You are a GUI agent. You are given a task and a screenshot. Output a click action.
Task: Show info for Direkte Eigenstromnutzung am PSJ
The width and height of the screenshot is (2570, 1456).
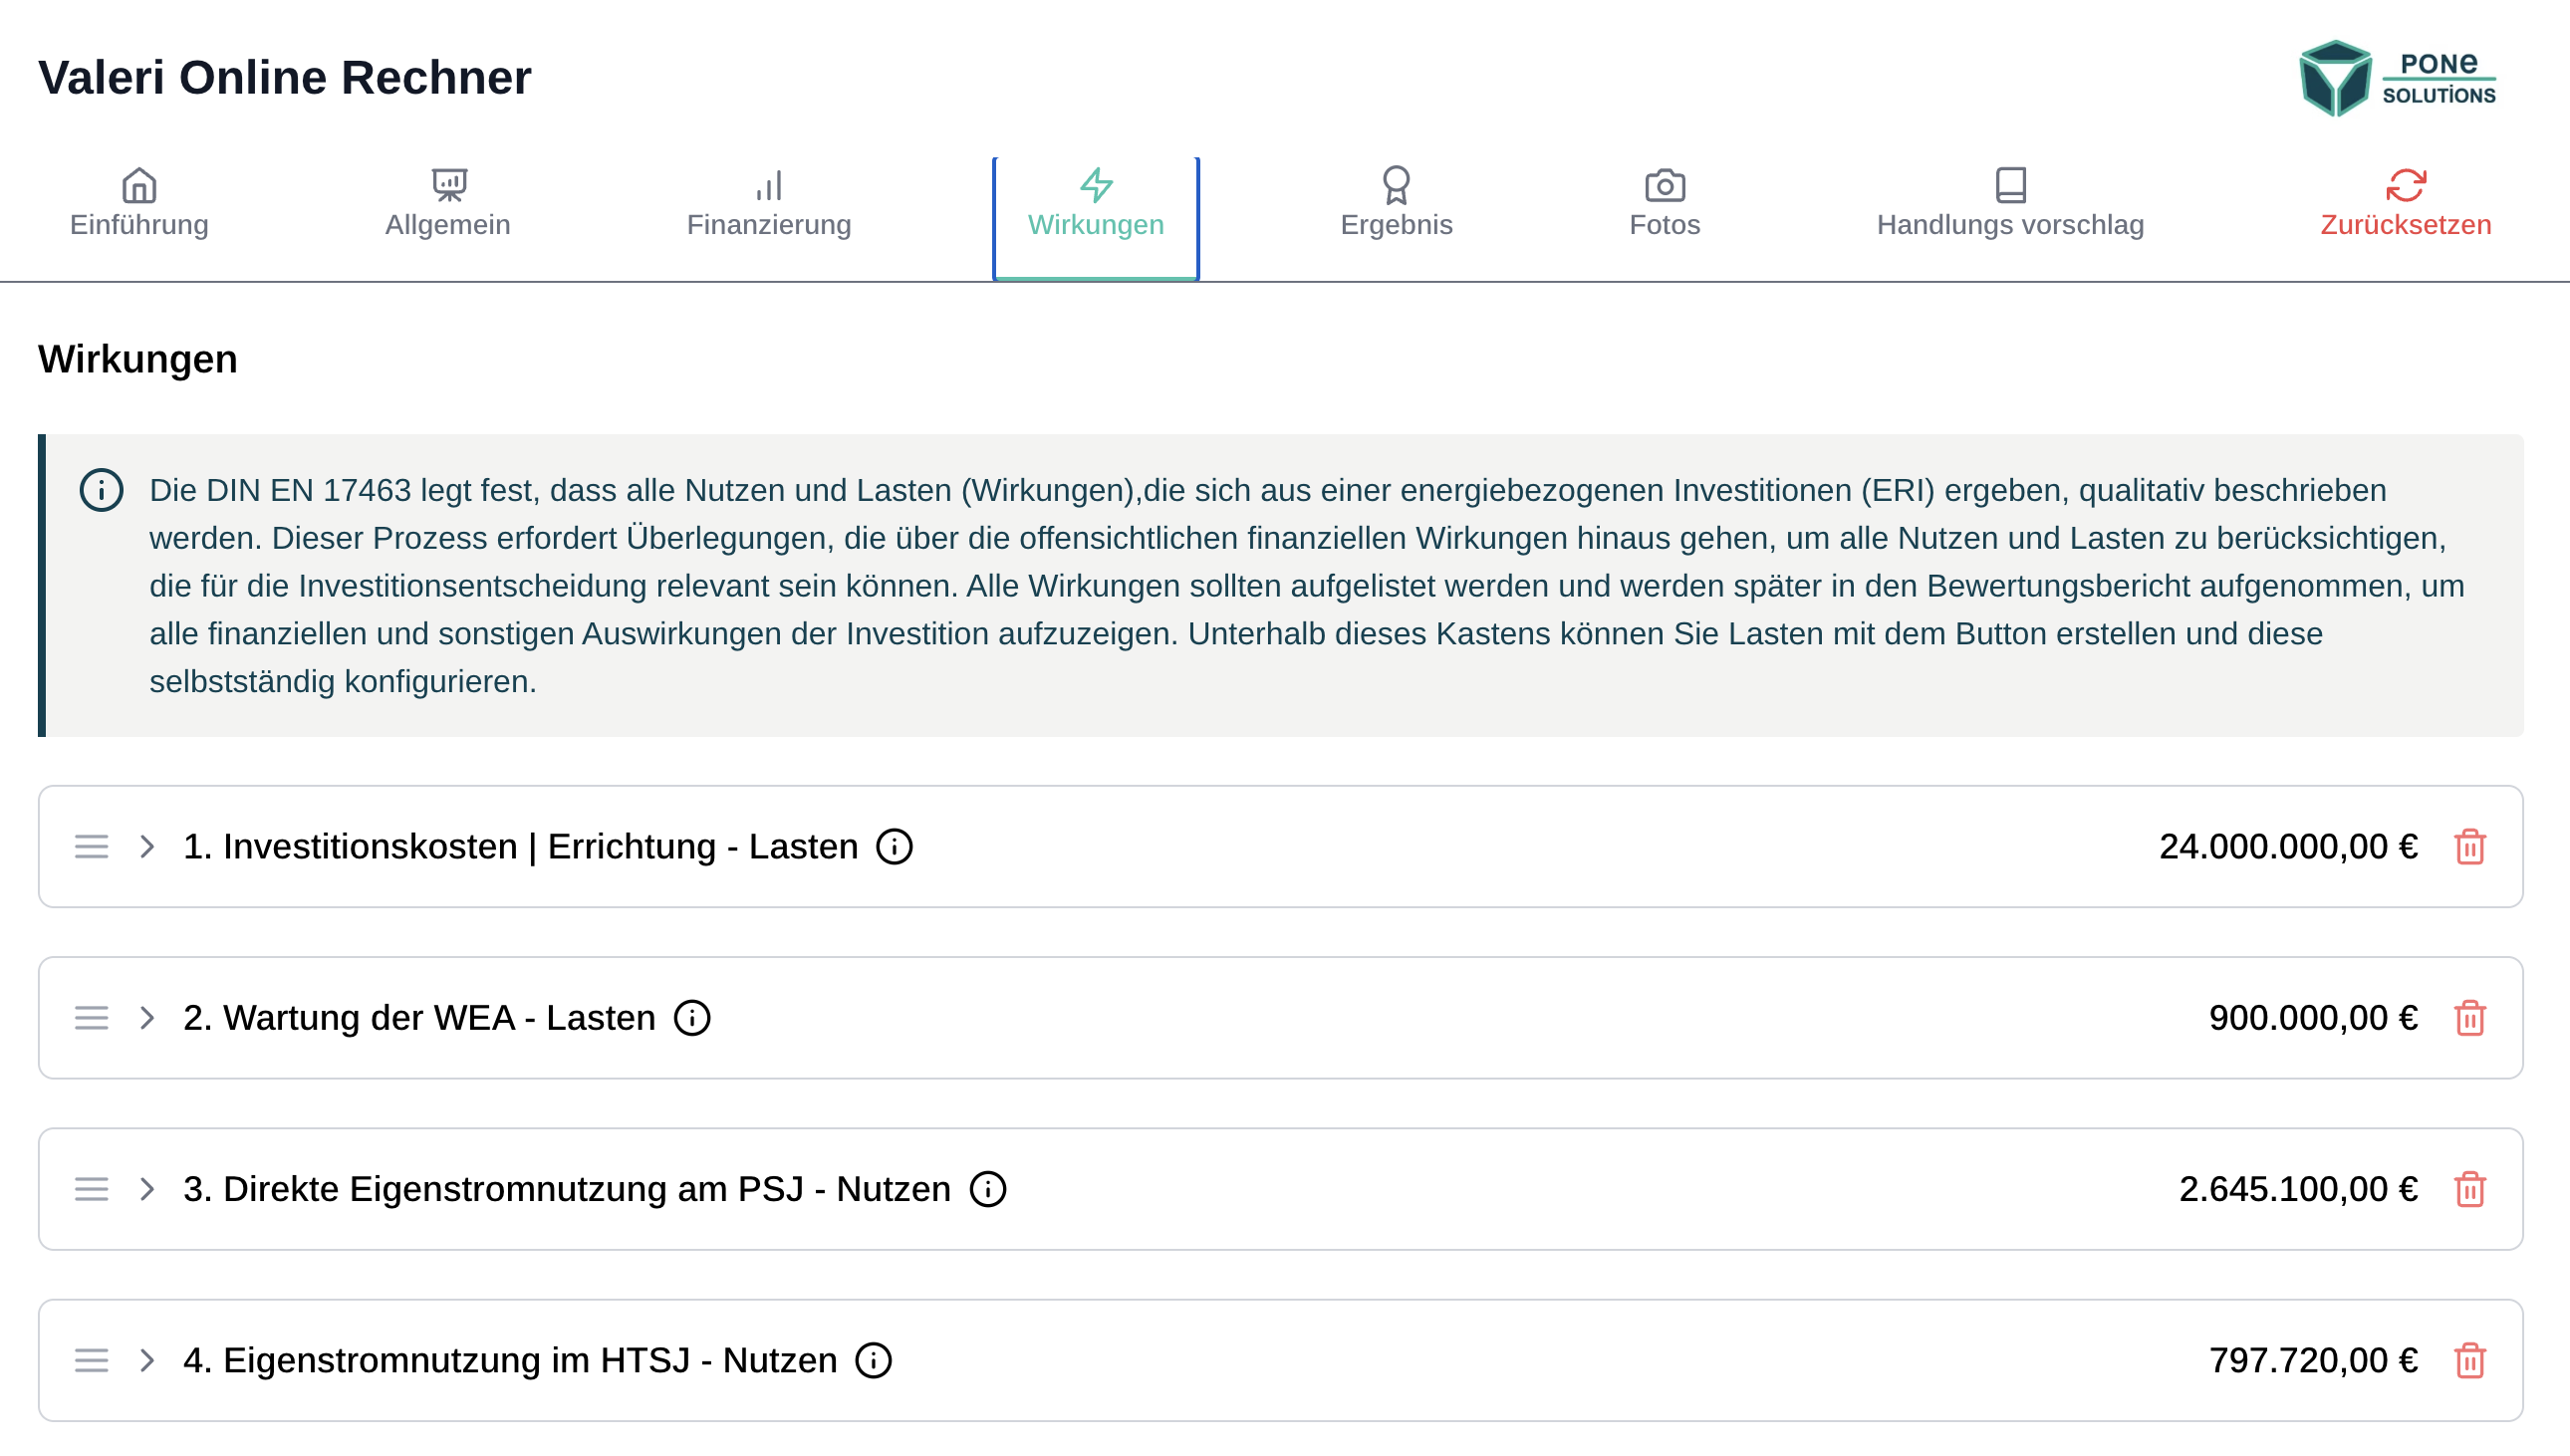coord(987,1188)
